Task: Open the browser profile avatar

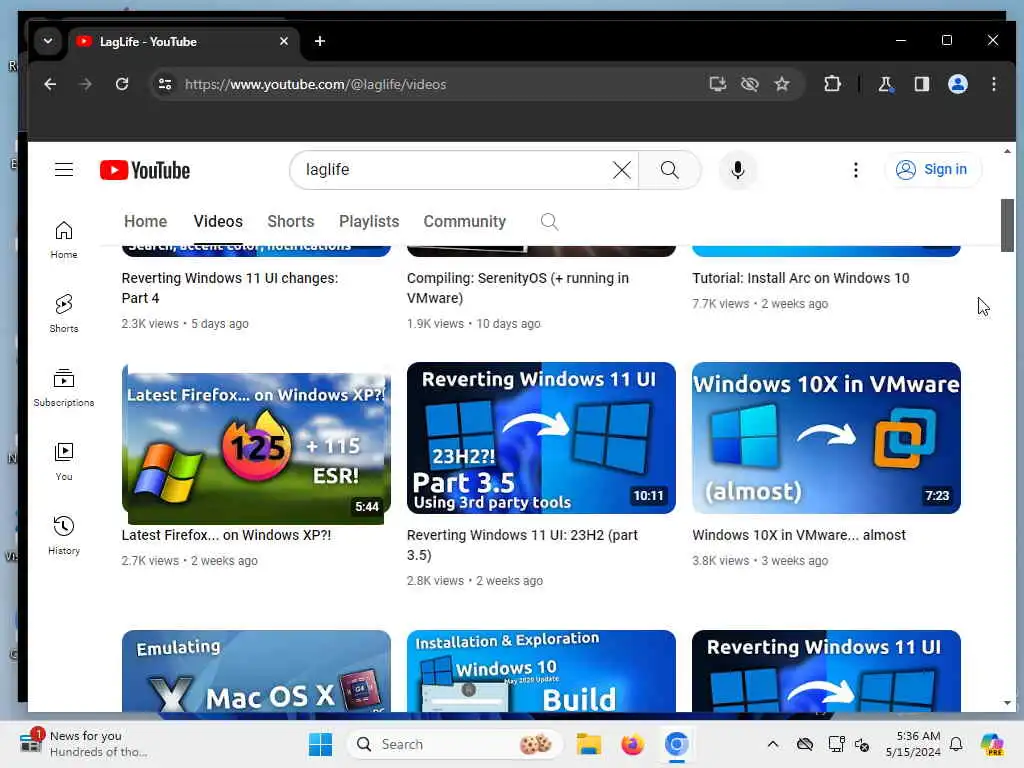Action: click(x=957, y=84)
